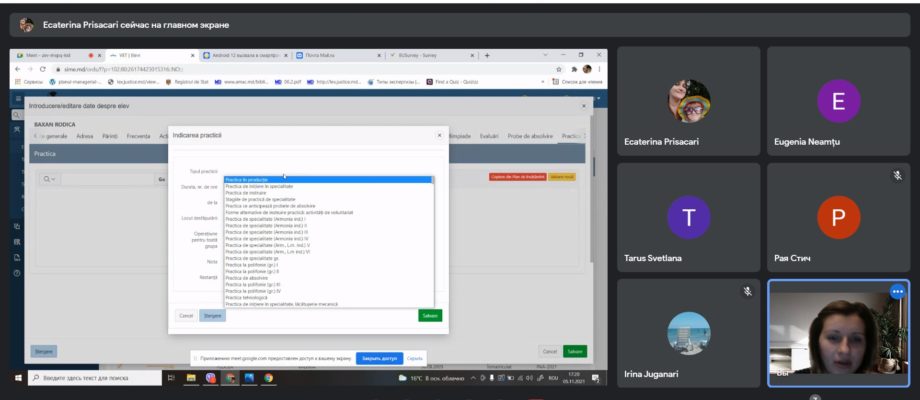Close the Indicarea practicii dialog
This screenshot has width=920, height=400.
(439, 135)
